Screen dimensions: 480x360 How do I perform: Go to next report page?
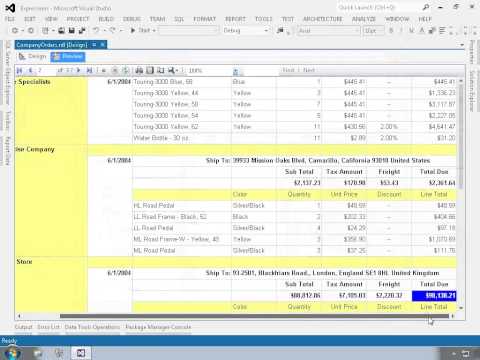click(78, 70)
